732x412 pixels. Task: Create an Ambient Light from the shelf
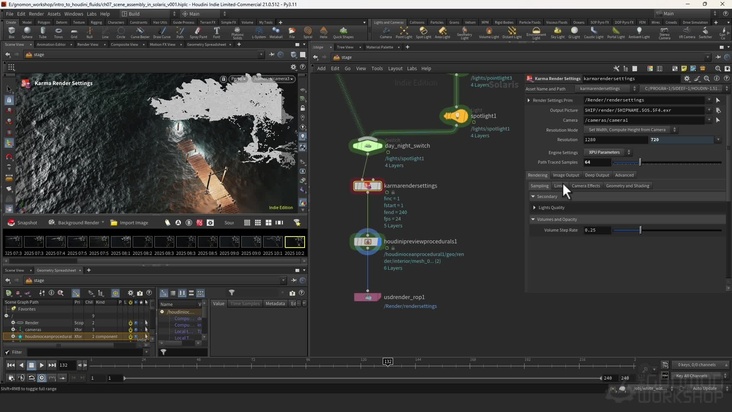[x=639, y=32]
